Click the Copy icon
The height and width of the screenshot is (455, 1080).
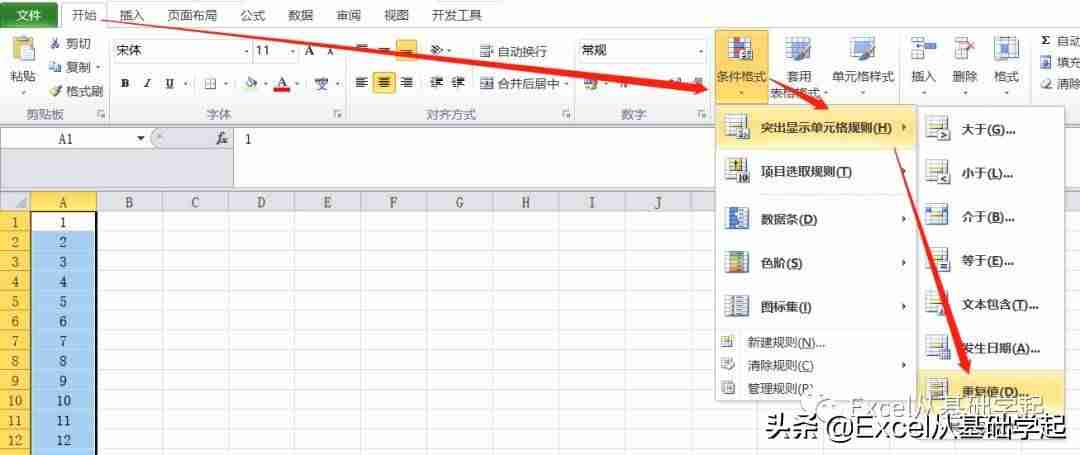[x=56, y=67]
